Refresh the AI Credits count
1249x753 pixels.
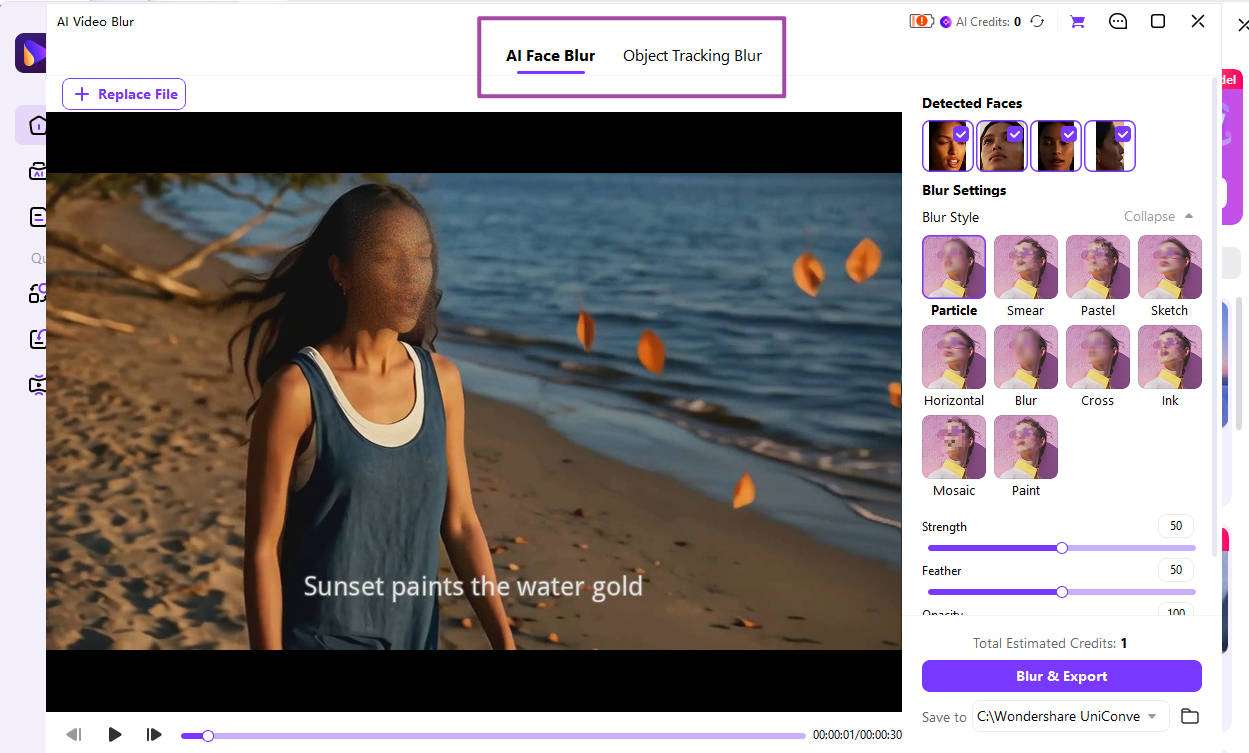point(1037,21)
